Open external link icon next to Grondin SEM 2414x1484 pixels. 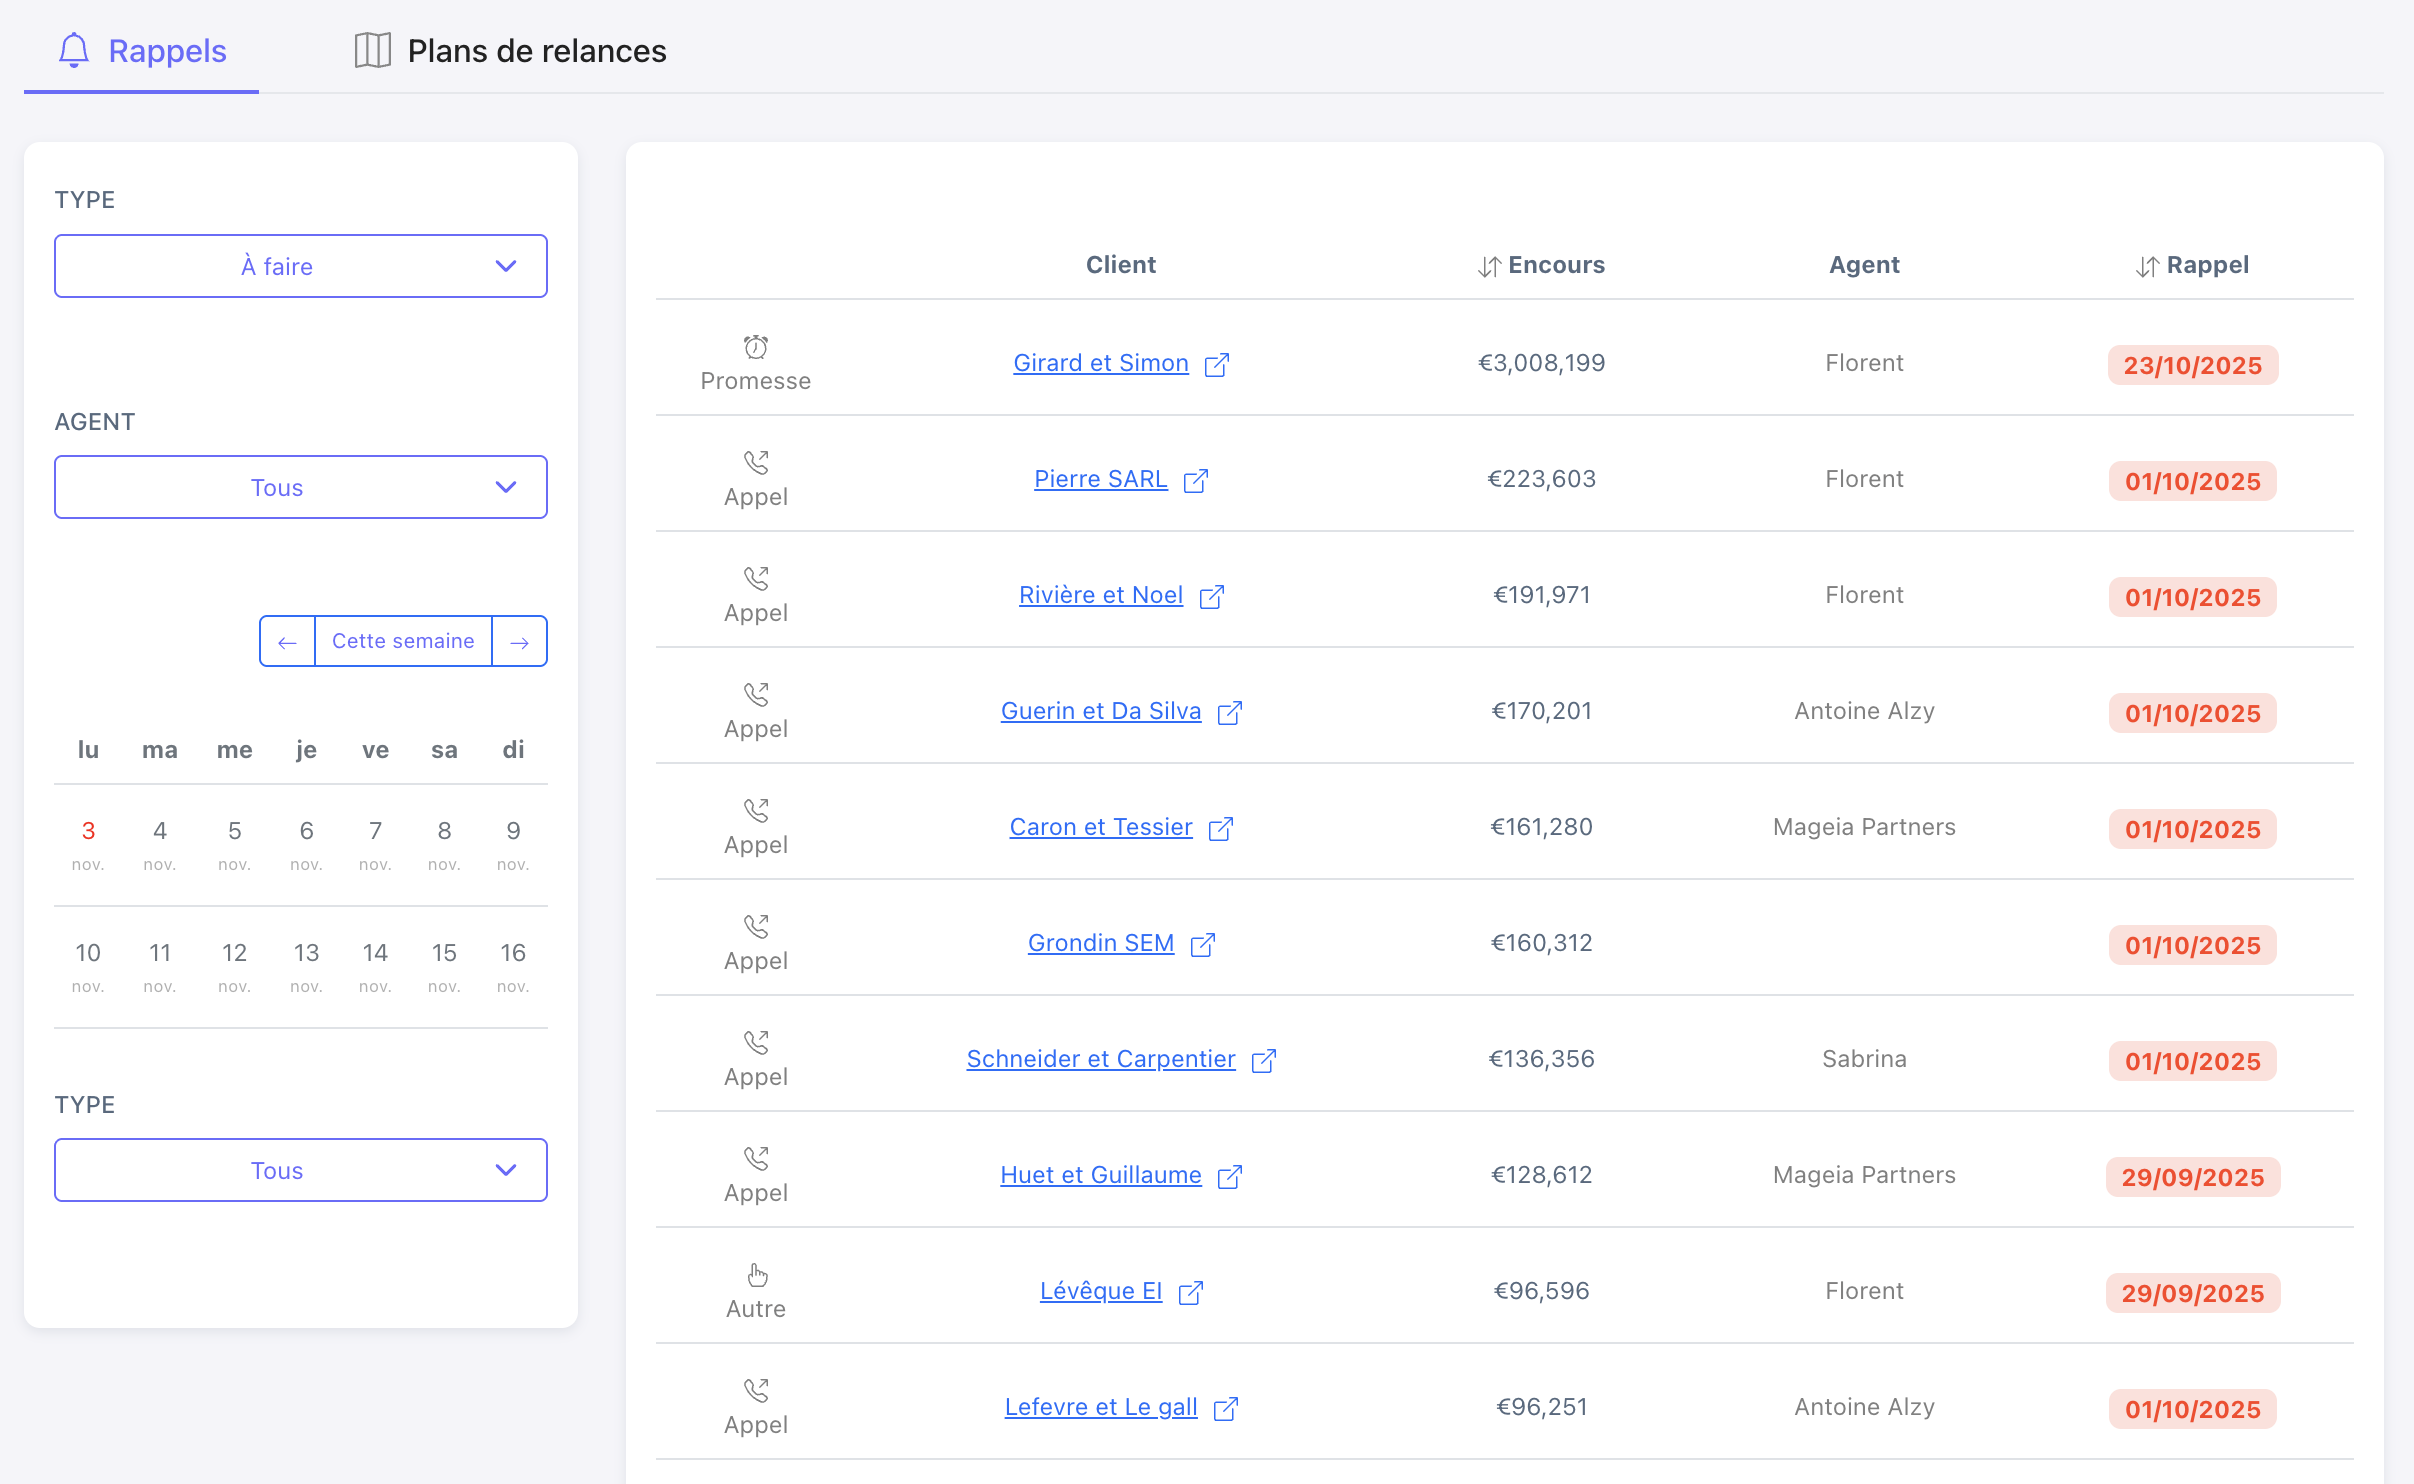click(1202, 944)
